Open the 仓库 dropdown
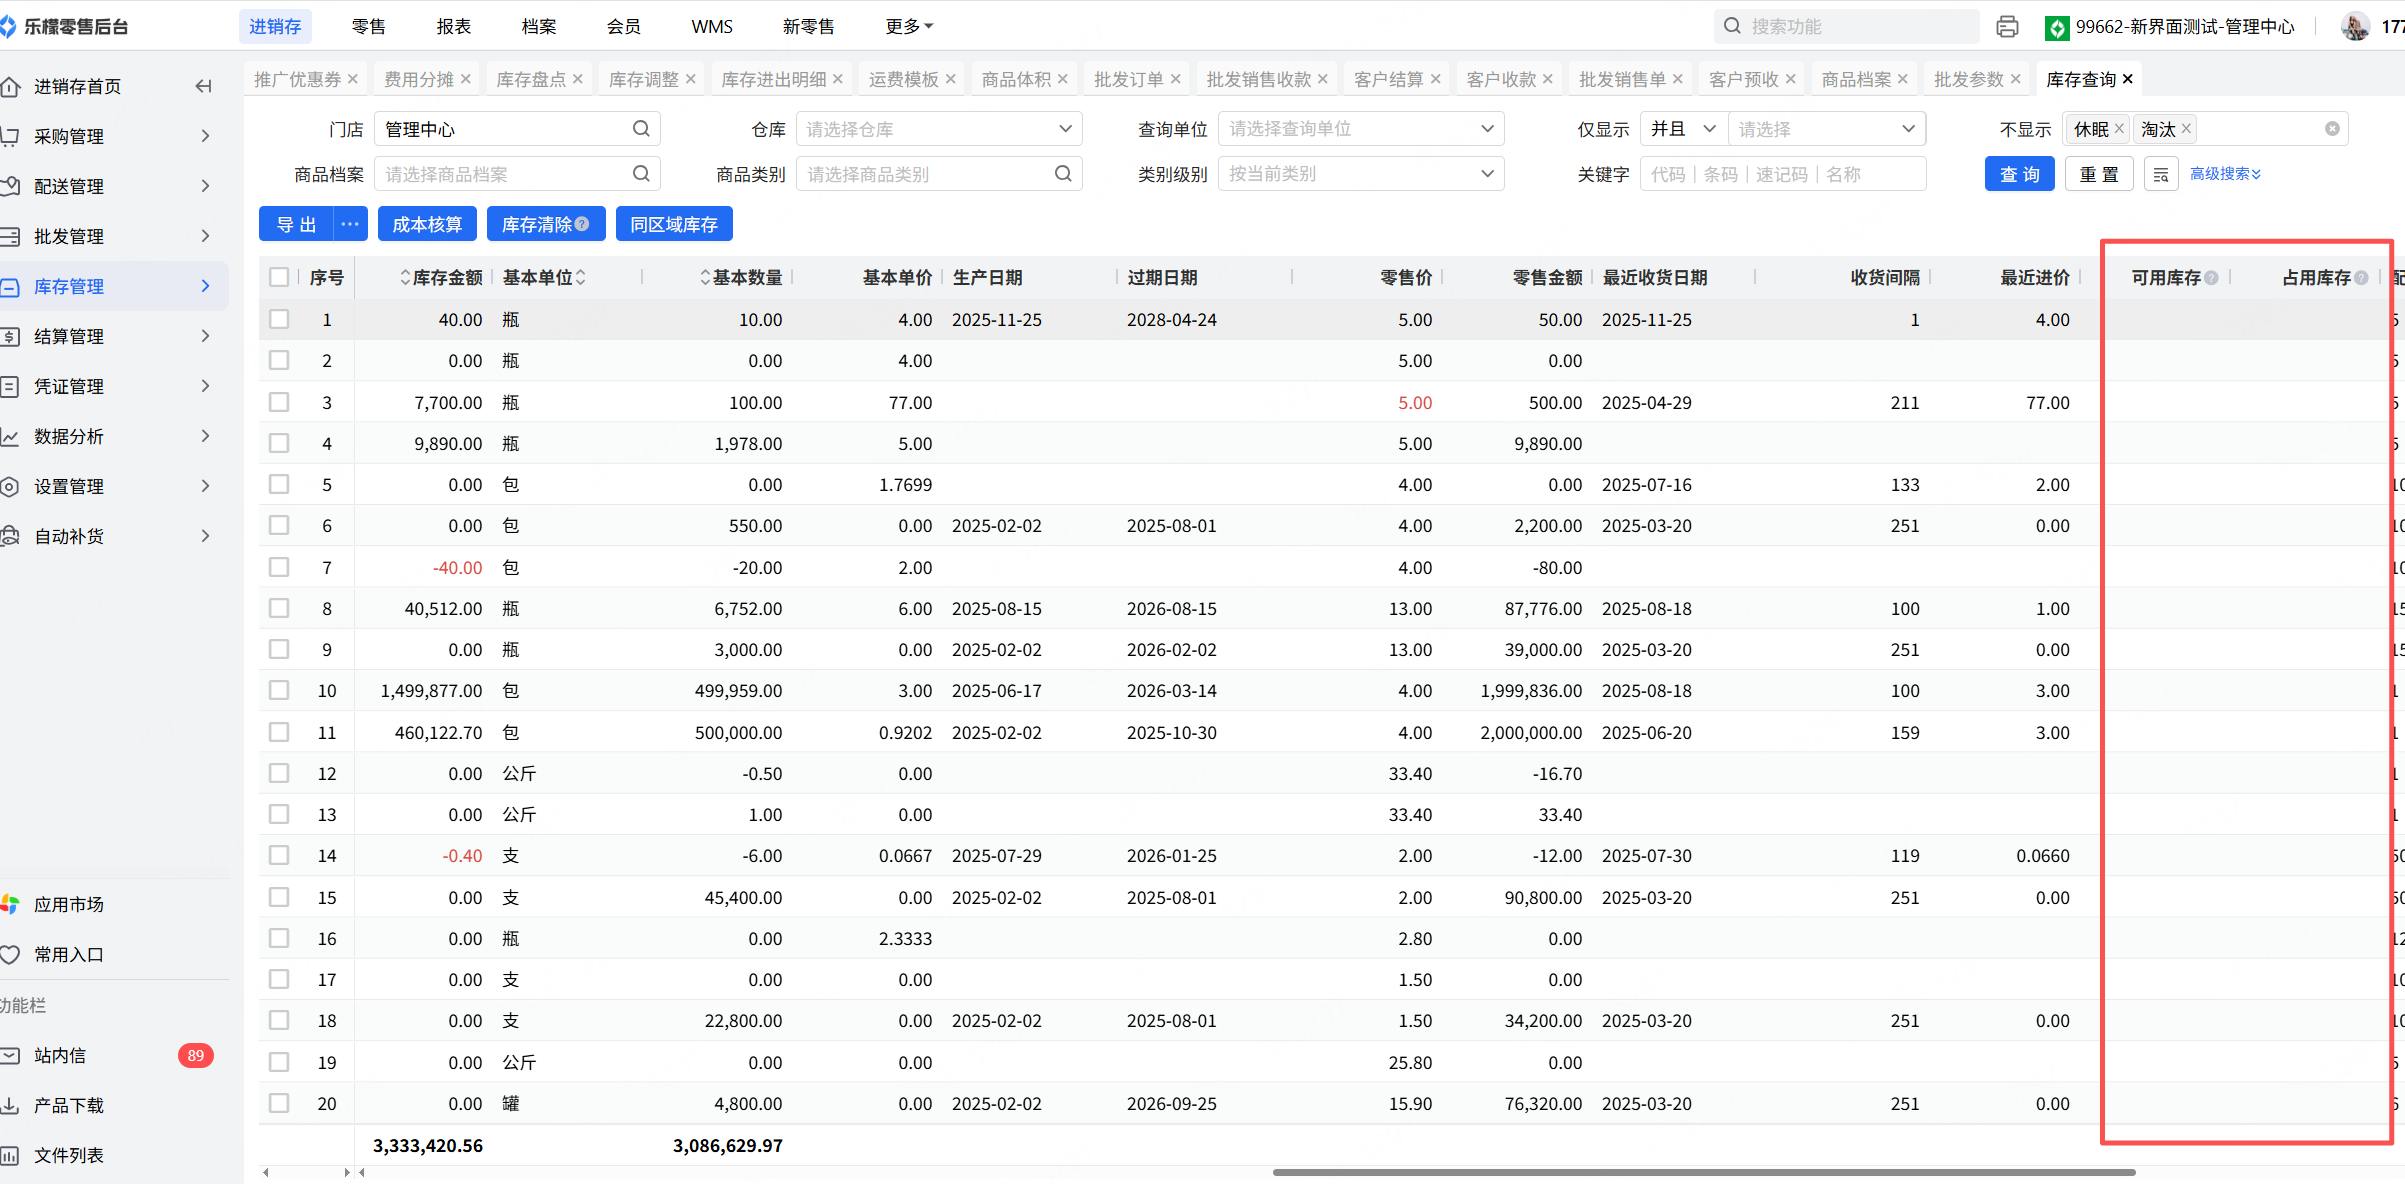Image resolution: width=2405 pixels, height=1184 pixels. [x=938, y=129]
